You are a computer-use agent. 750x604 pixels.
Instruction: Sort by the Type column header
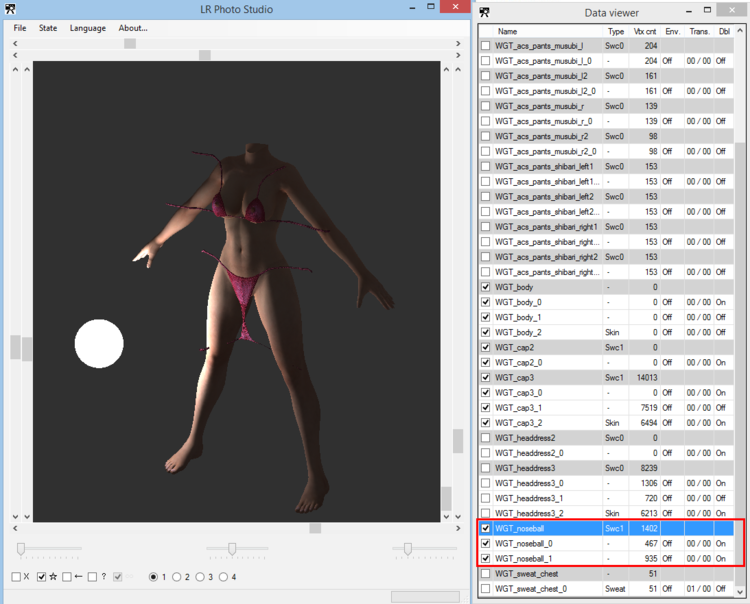pyautogui.click(x=616, y=31)
